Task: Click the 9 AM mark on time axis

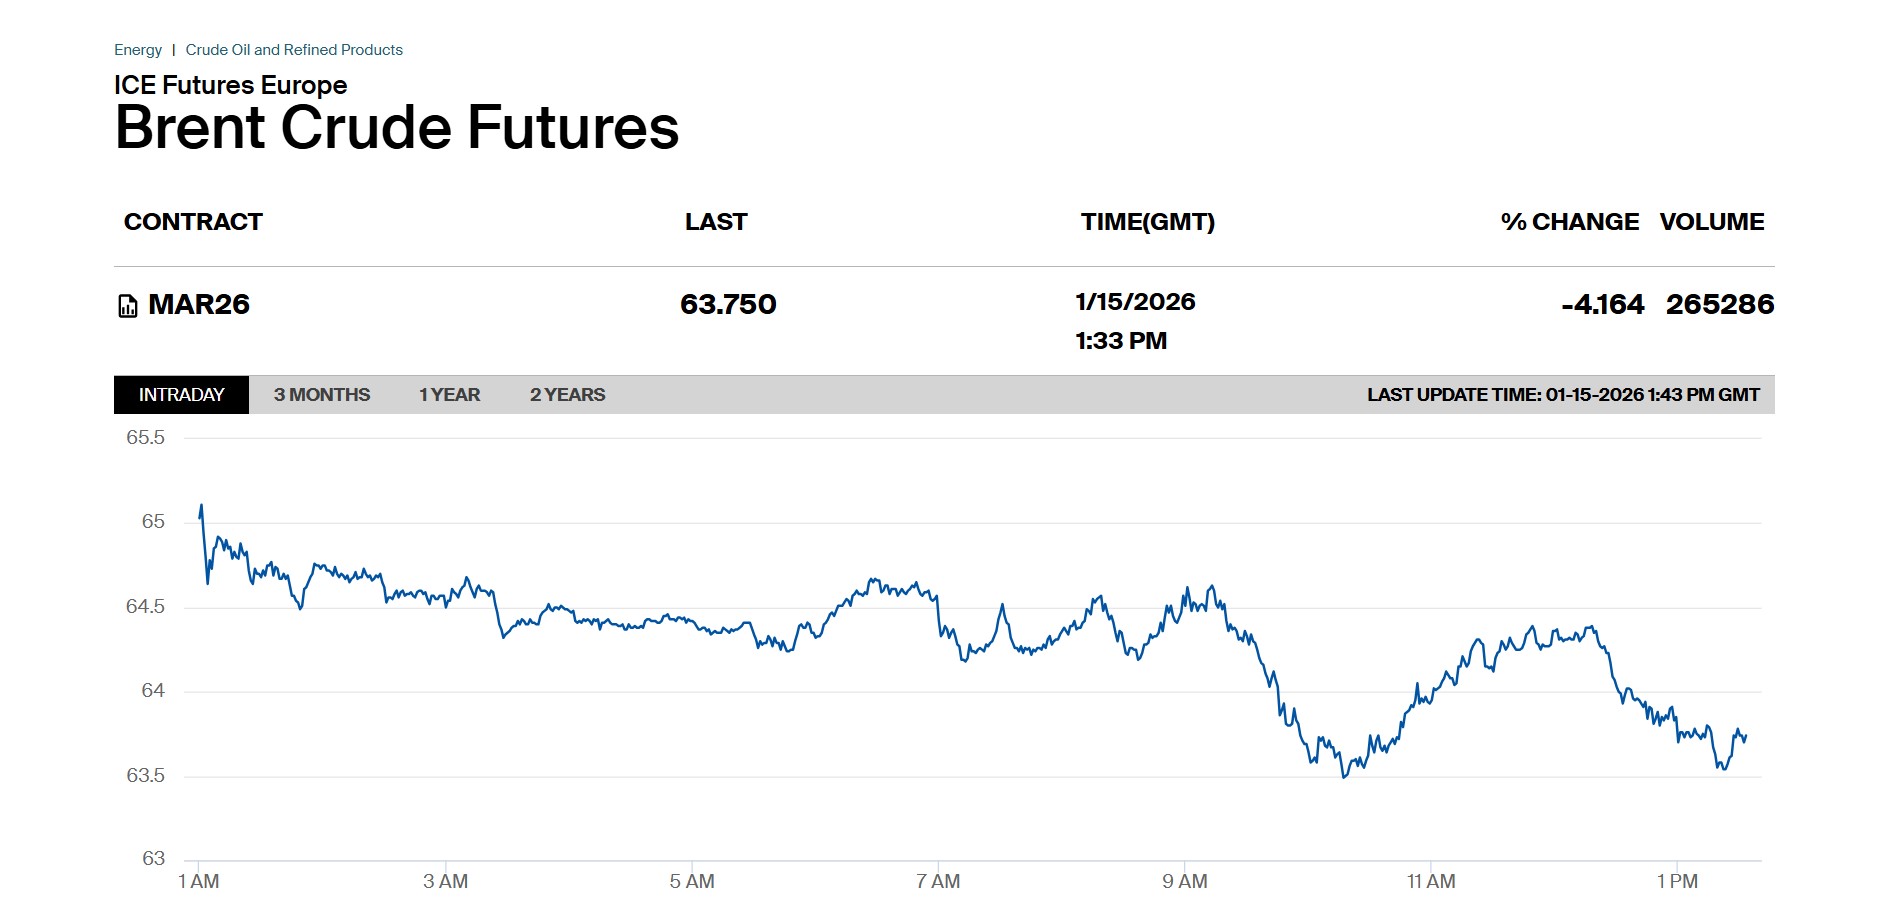Action: (x=1184, y=881)
